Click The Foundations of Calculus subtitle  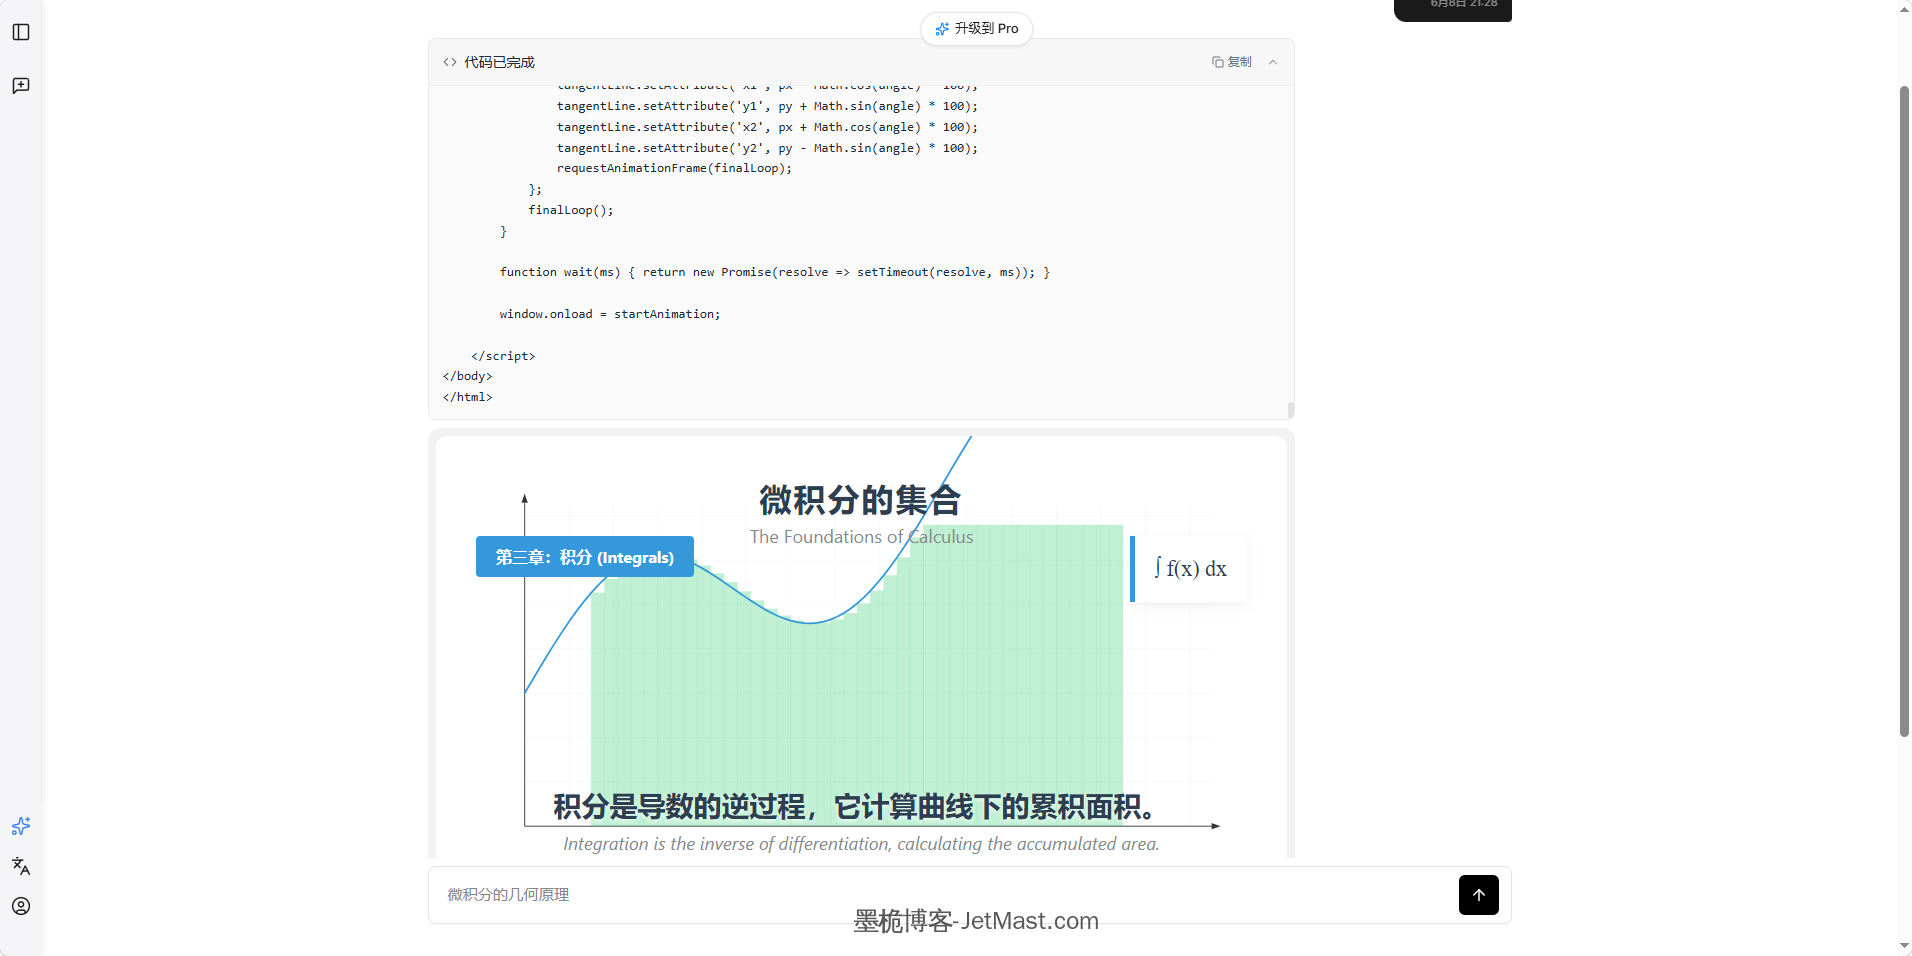[x=862, y=537]
